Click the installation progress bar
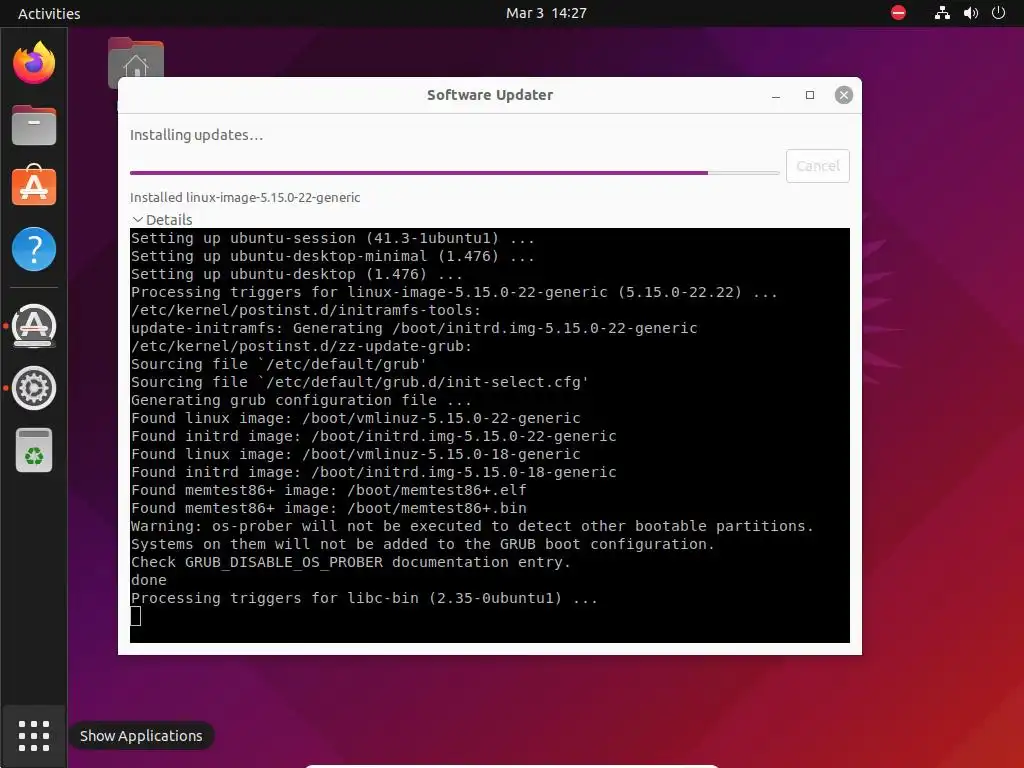 coord(455,173)
